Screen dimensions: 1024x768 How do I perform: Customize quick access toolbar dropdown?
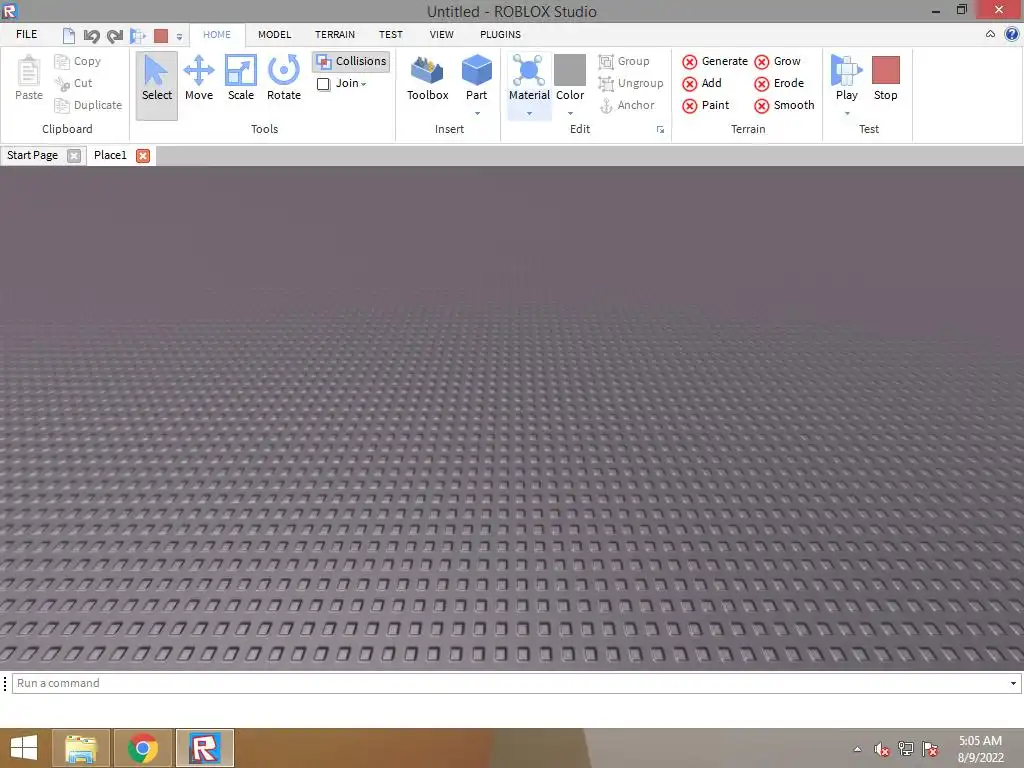coord(179,37)
